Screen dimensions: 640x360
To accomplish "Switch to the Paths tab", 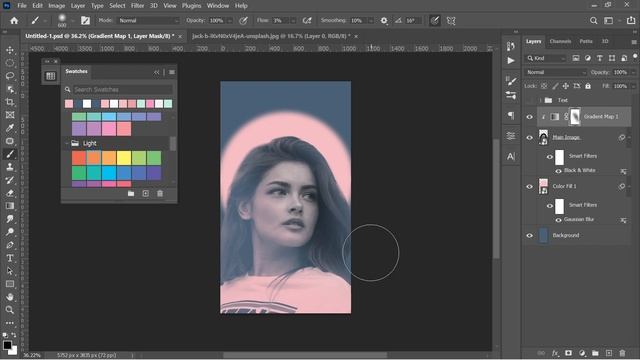I will 586,41.
